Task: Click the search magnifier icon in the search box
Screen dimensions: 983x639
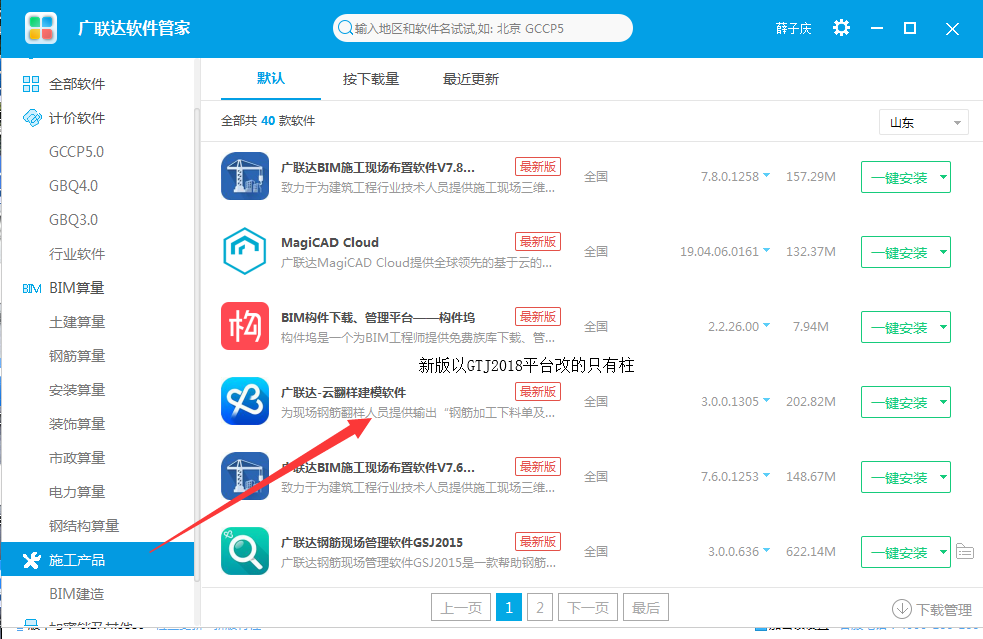Action: (x=345, y=28)
